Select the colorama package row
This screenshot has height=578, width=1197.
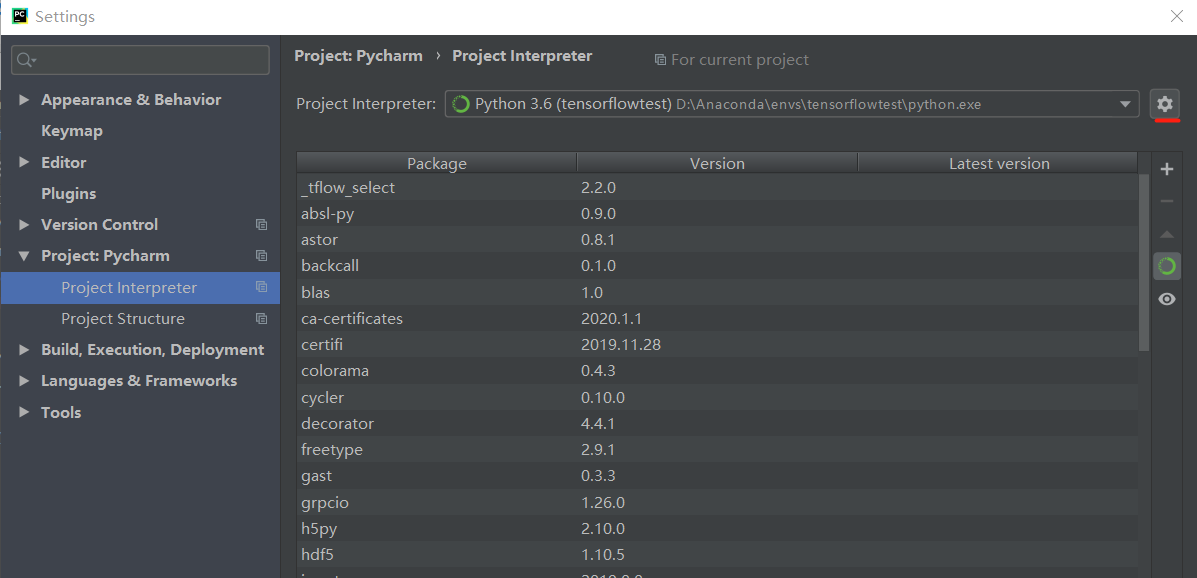[x=717, y=371]
